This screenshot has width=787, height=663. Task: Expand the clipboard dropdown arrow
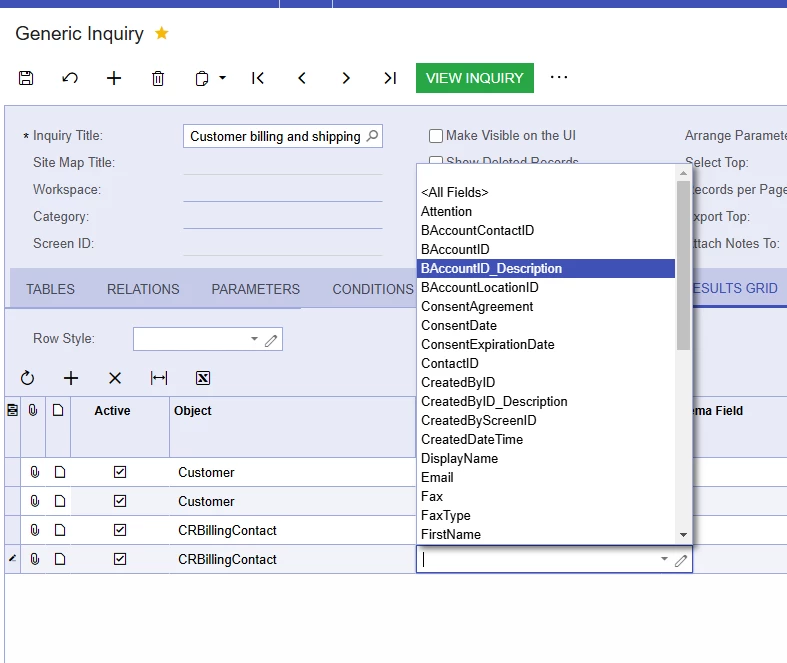pos(223,78)
